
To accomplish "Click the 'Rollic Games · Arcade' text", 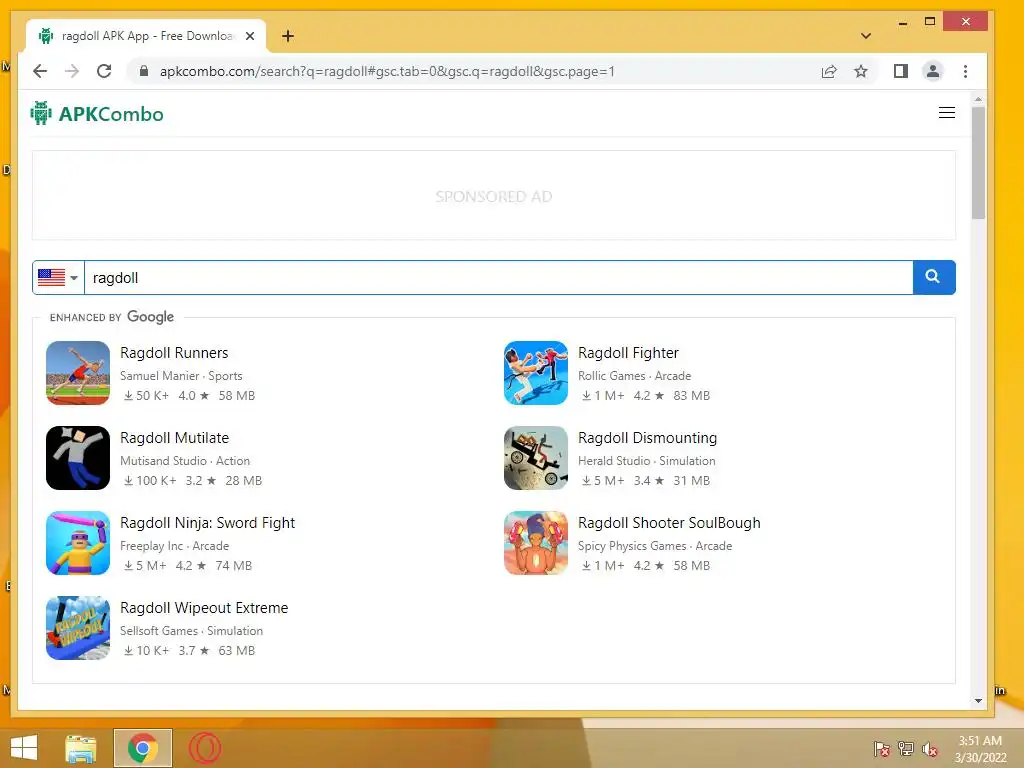I will click(x=634, y=376).
